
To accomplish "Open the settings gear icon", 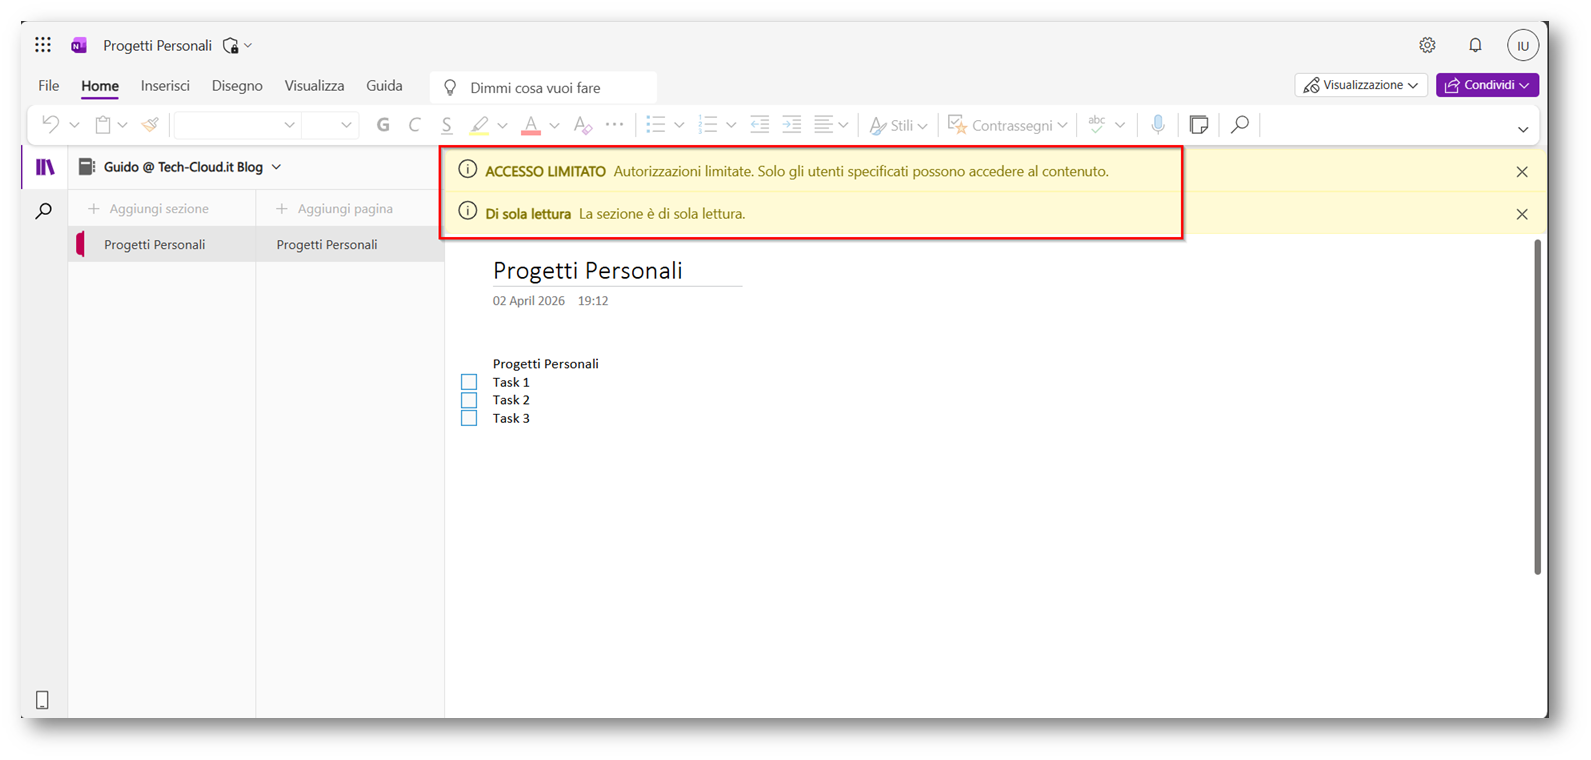I will click(1427, 45).
